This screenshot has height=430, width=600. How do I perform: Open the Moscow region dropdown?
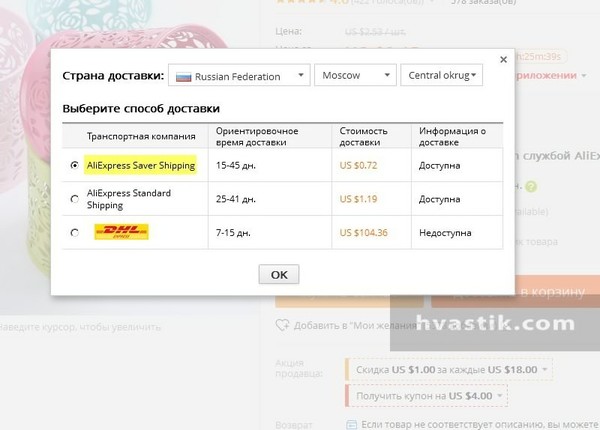[355, 75]
